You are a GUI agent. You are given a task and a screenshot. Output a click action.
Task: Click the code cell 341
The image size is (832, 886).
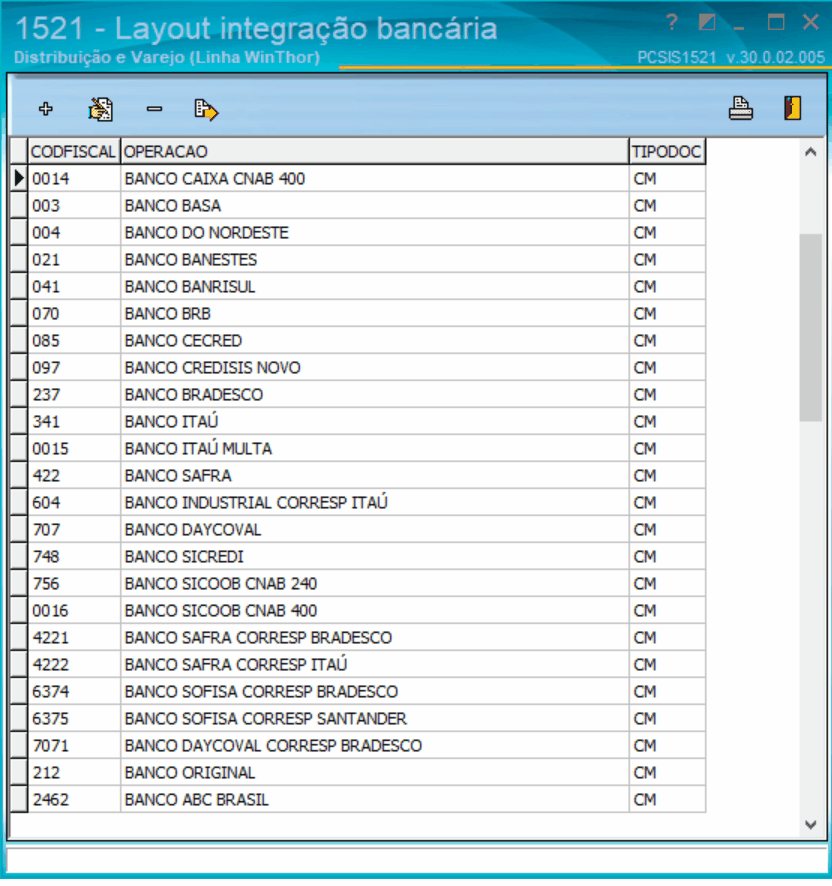[74, 422]
